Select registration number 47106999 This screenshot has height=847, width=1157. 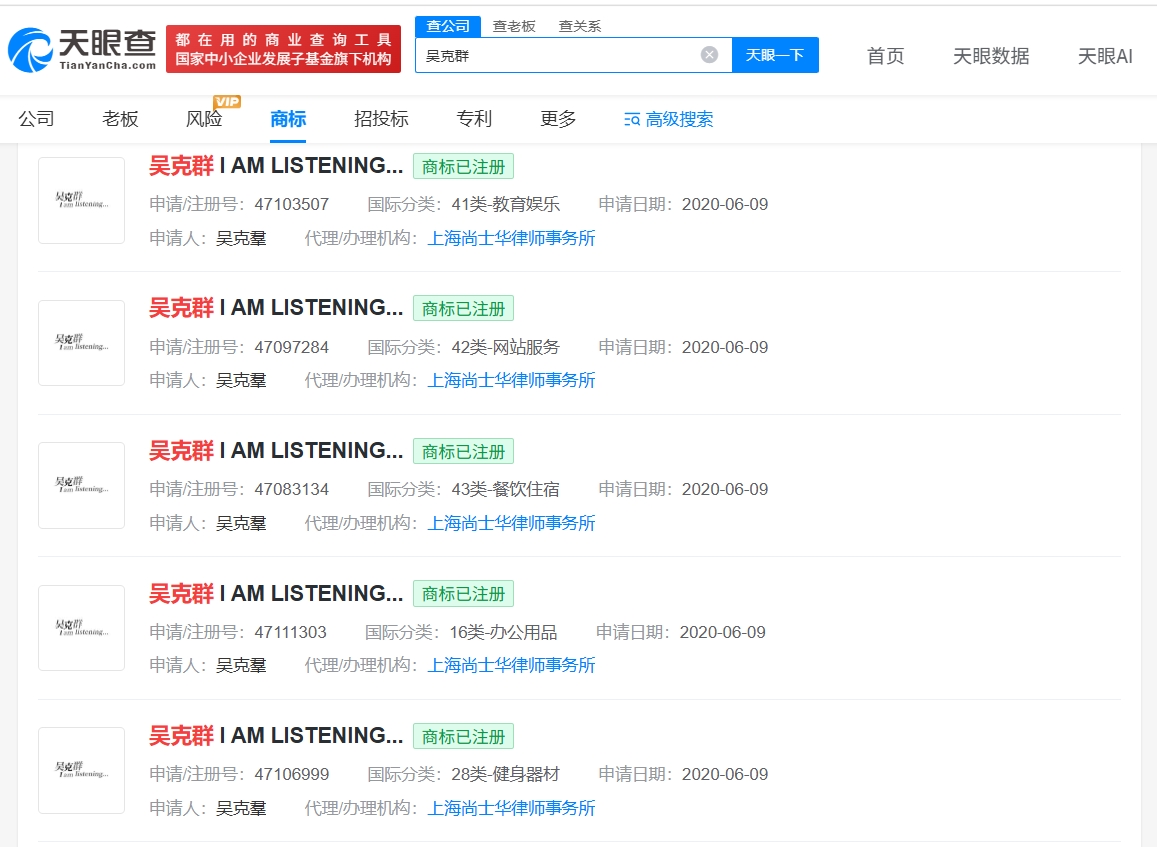tap(291, 774)
